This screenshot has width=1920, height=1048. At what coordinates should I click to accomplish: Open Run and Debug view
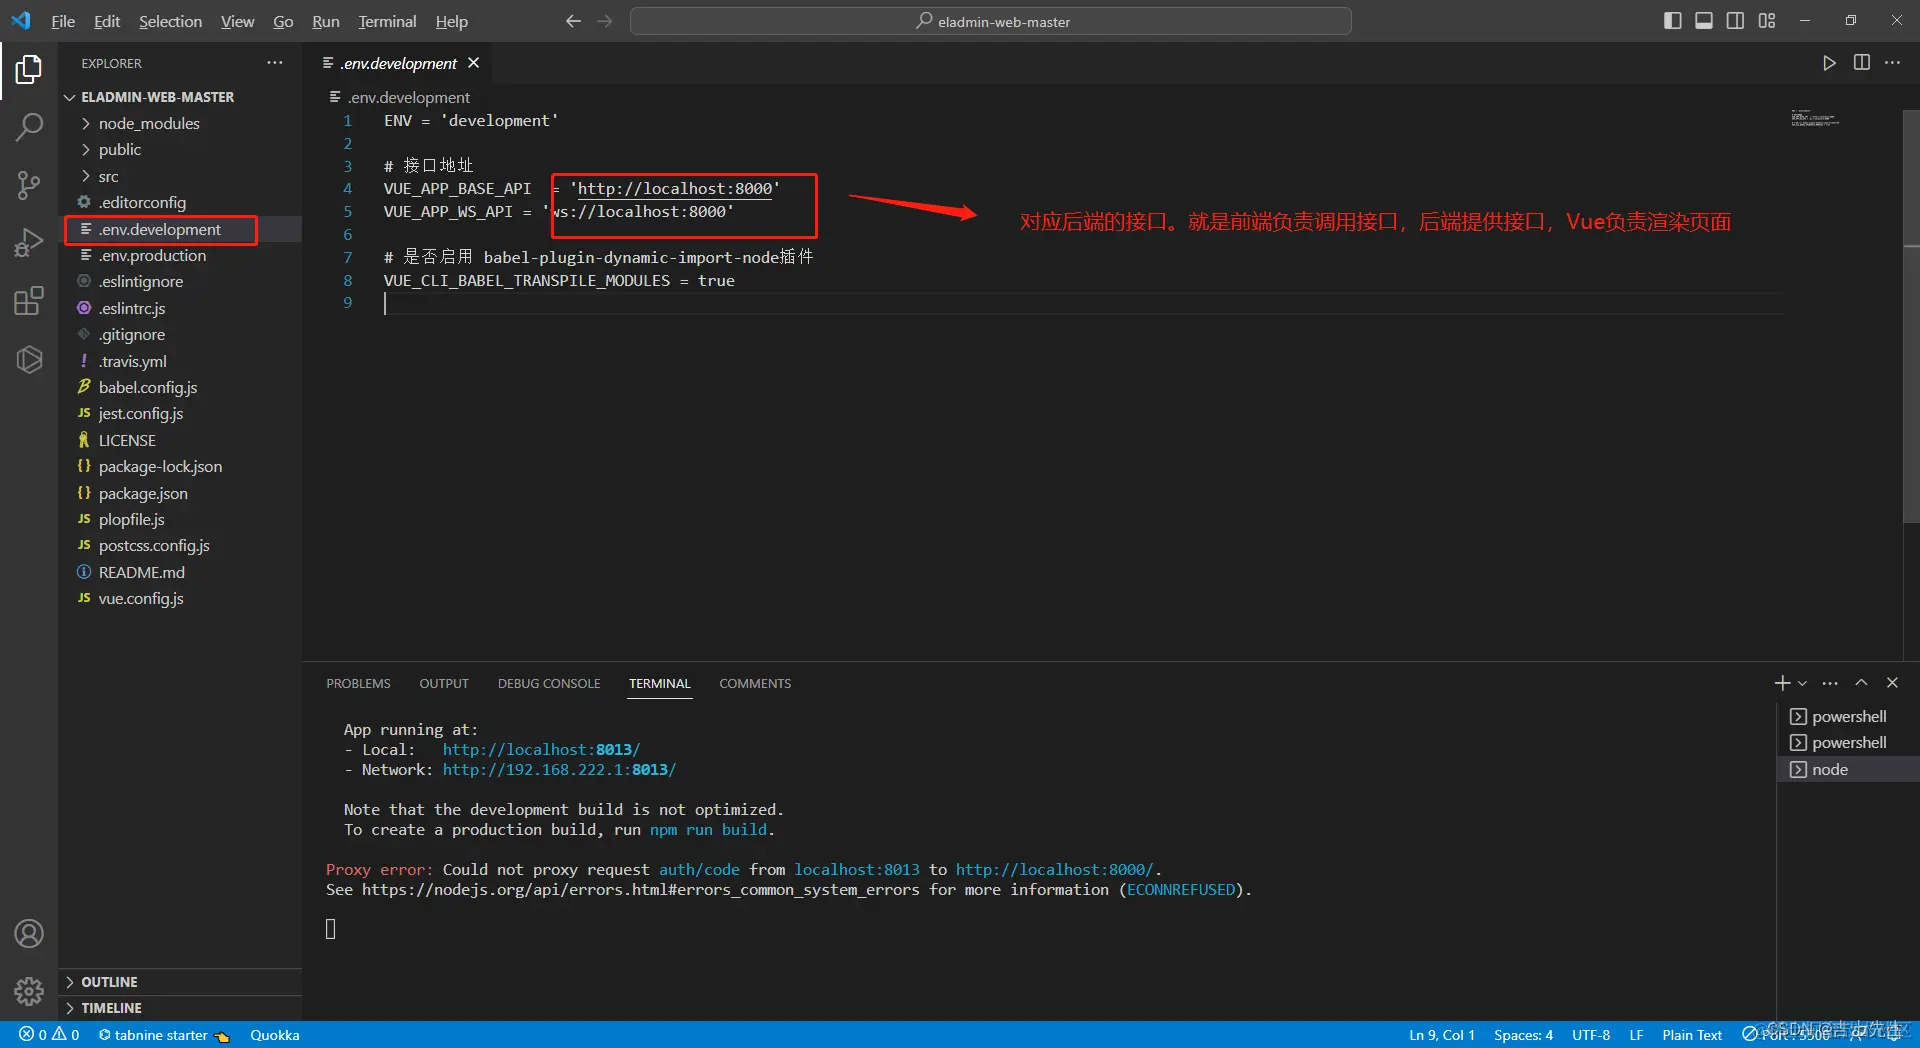[29, 243]
